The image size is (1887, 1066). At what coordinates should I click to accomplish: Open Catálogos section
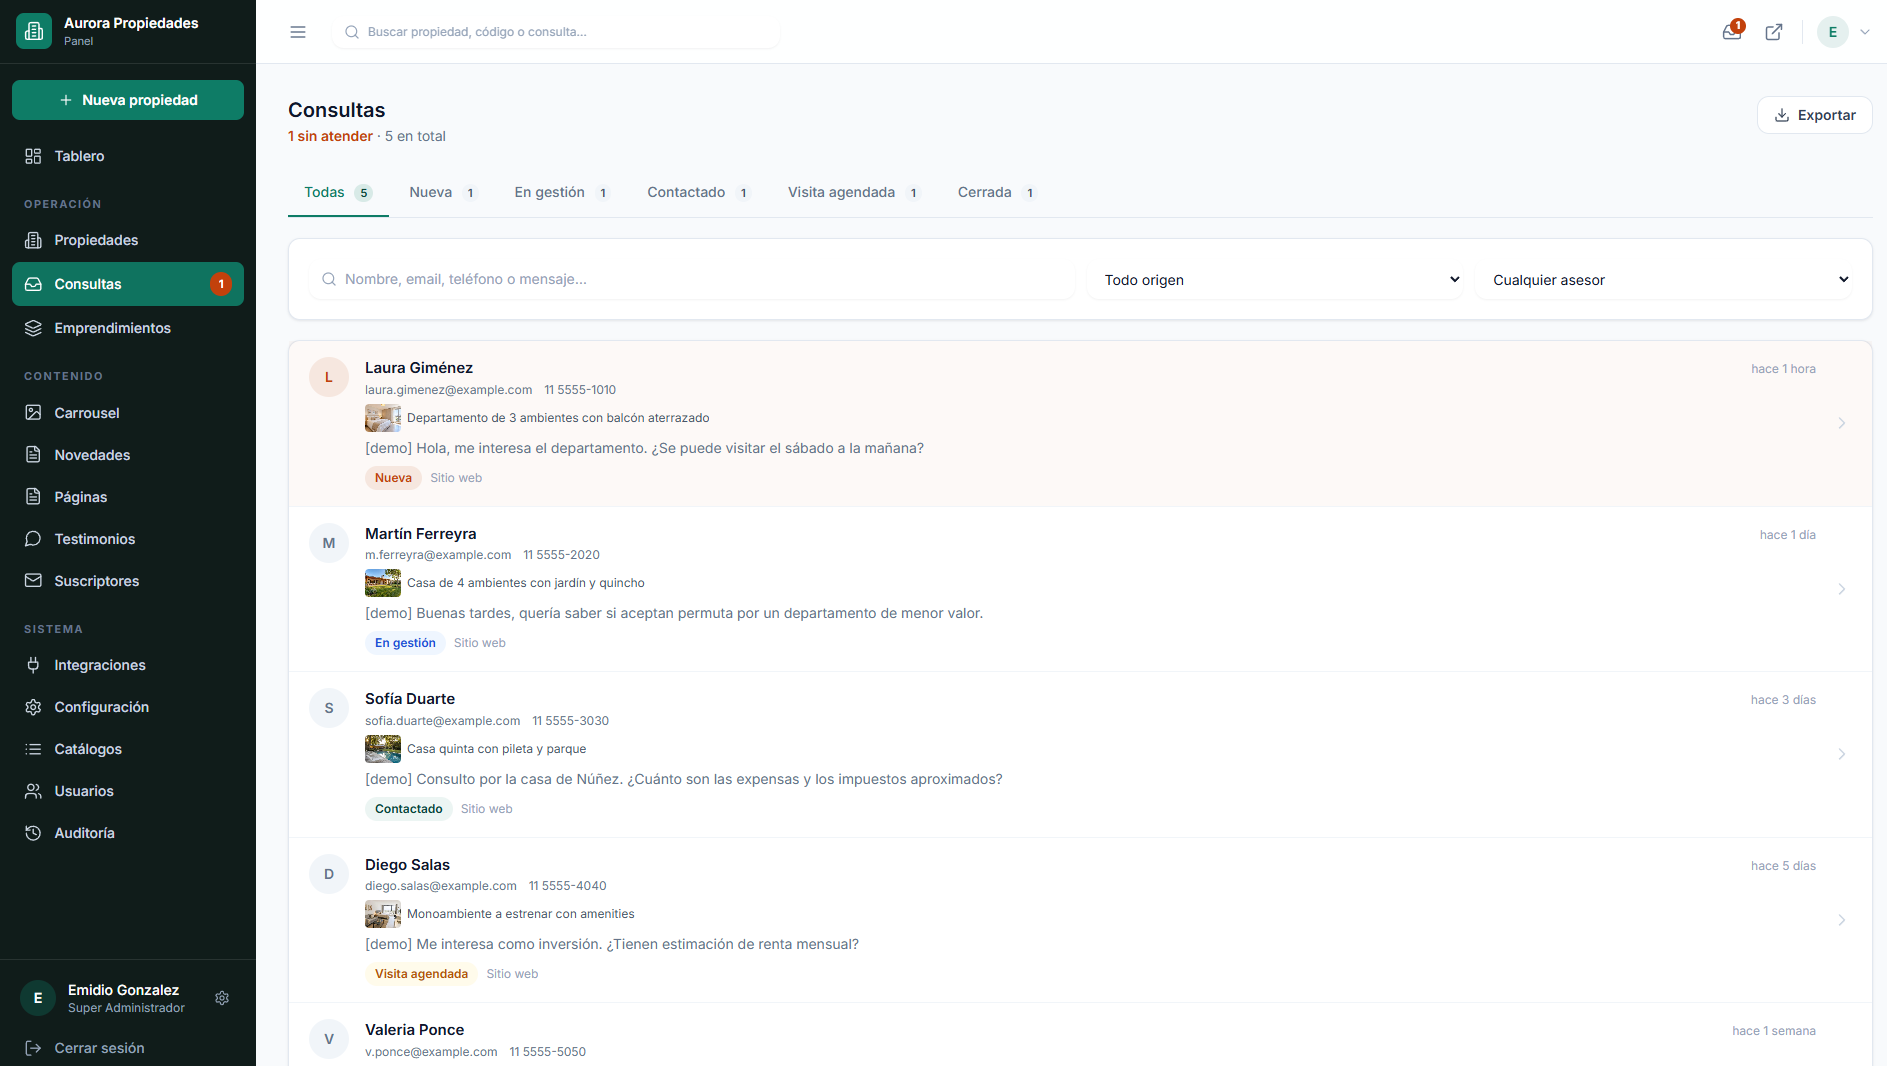point(128,749)
